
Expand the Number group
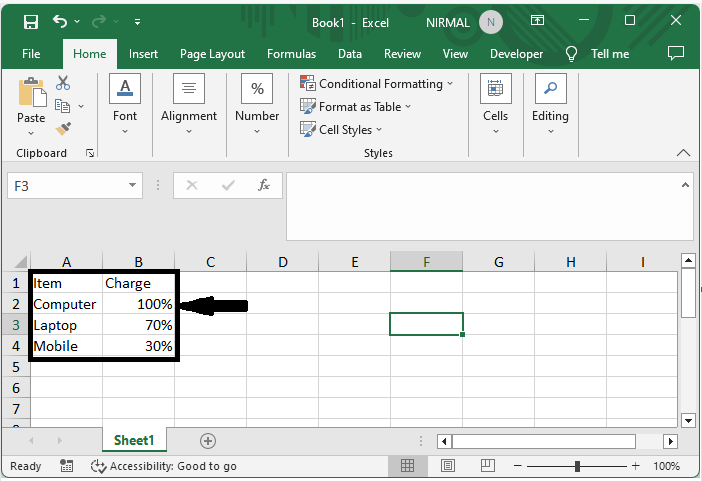click(257, 105)
